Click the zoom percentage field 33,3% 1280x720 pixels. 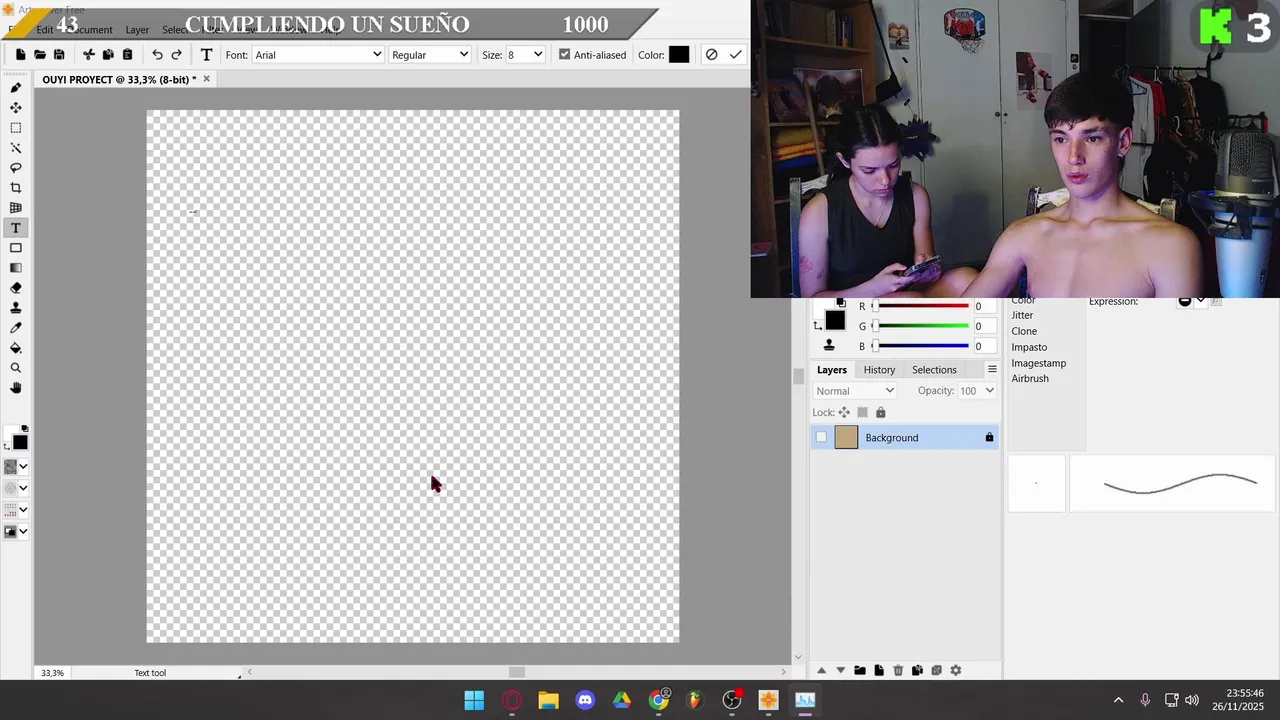[52, 673]
